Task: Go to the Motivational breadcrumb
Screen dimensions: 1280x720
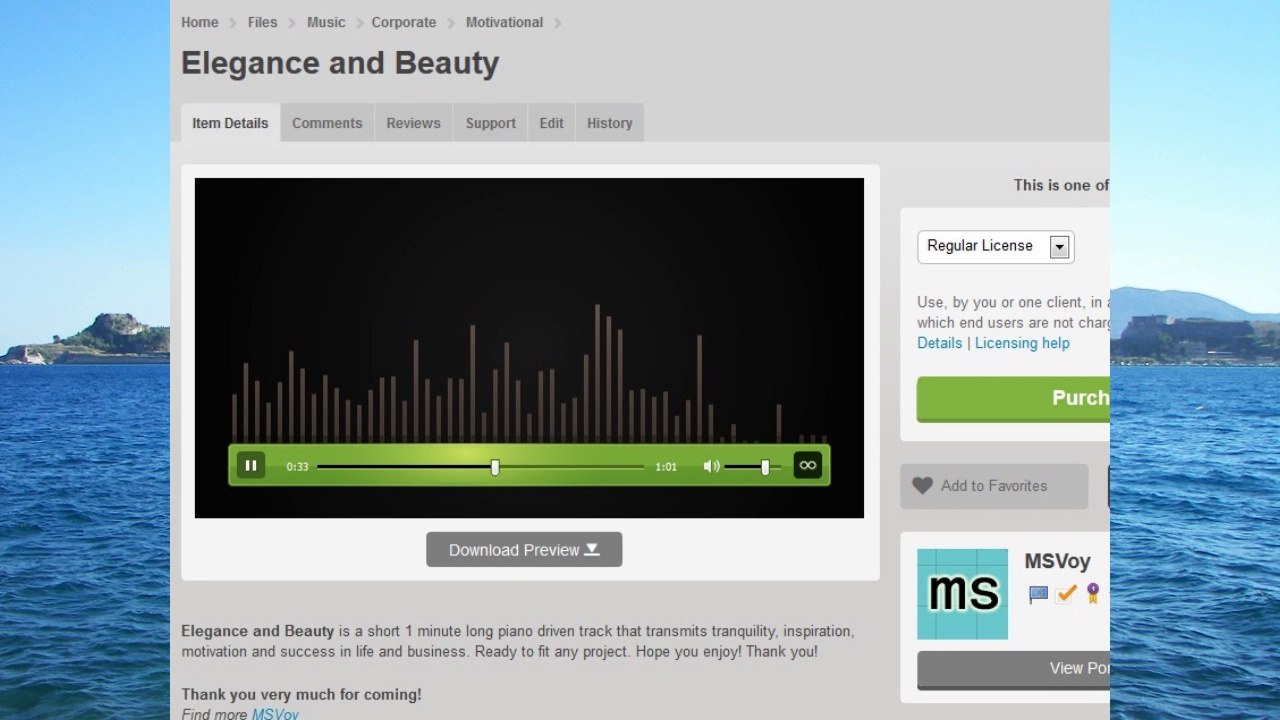Action: (x=504, y=22)
